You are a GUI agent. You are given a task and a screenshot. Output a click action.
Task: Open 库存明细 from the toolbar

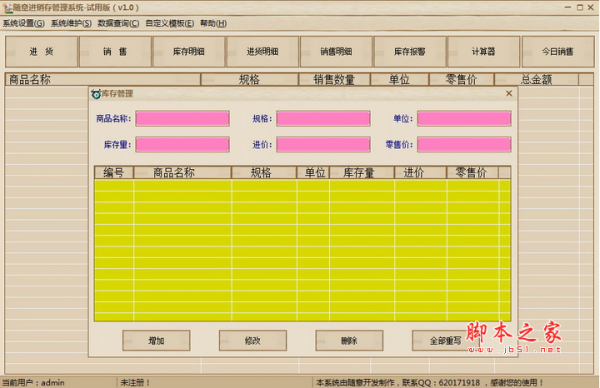(189, 52)
